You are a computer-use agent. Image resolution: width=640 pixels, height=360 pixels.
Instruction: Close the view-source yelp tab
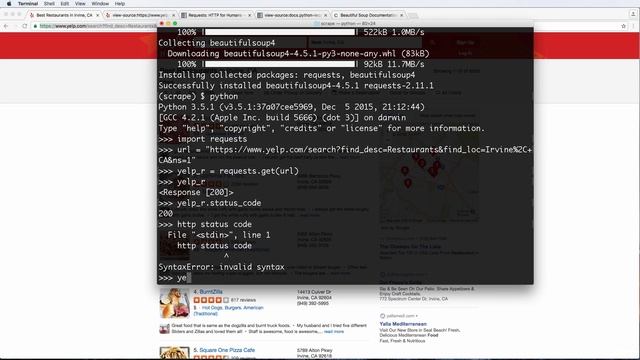[173, 15]
